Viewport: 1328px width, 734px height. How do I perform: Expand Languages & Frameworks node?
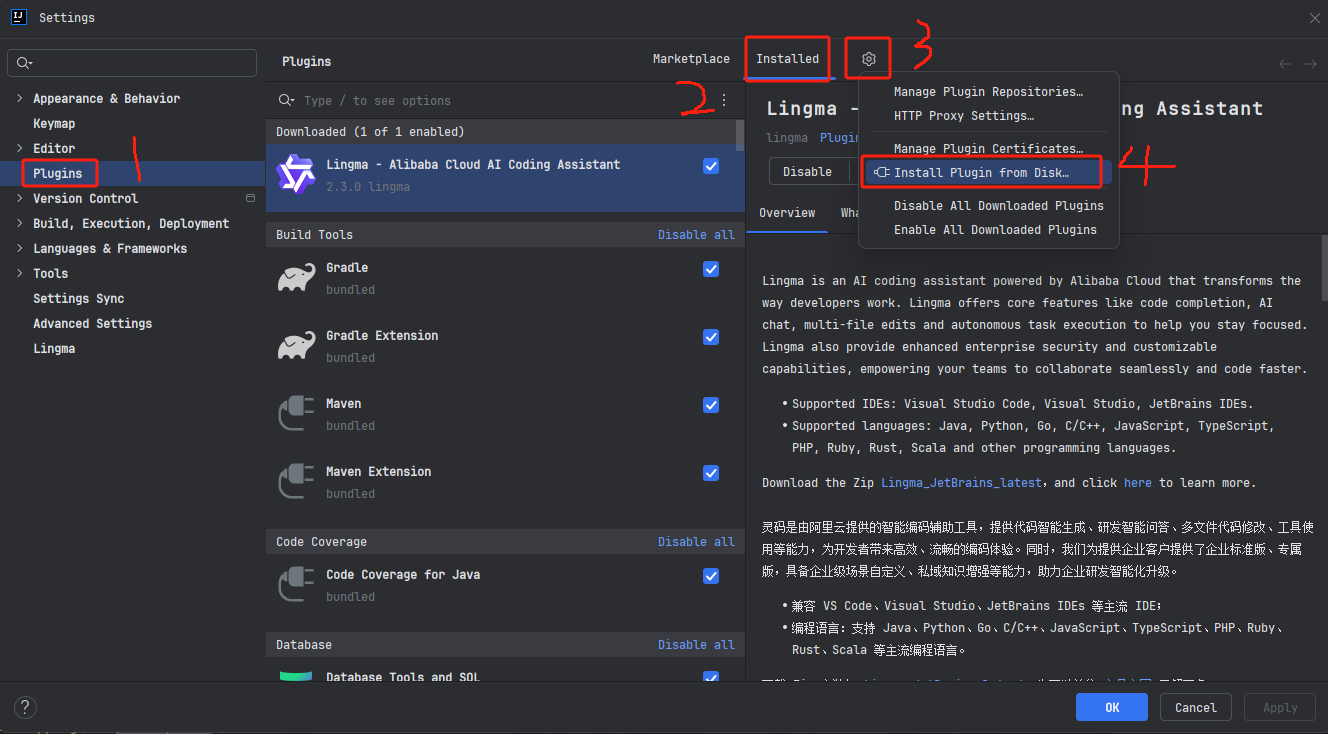click(x=20, y=248)
